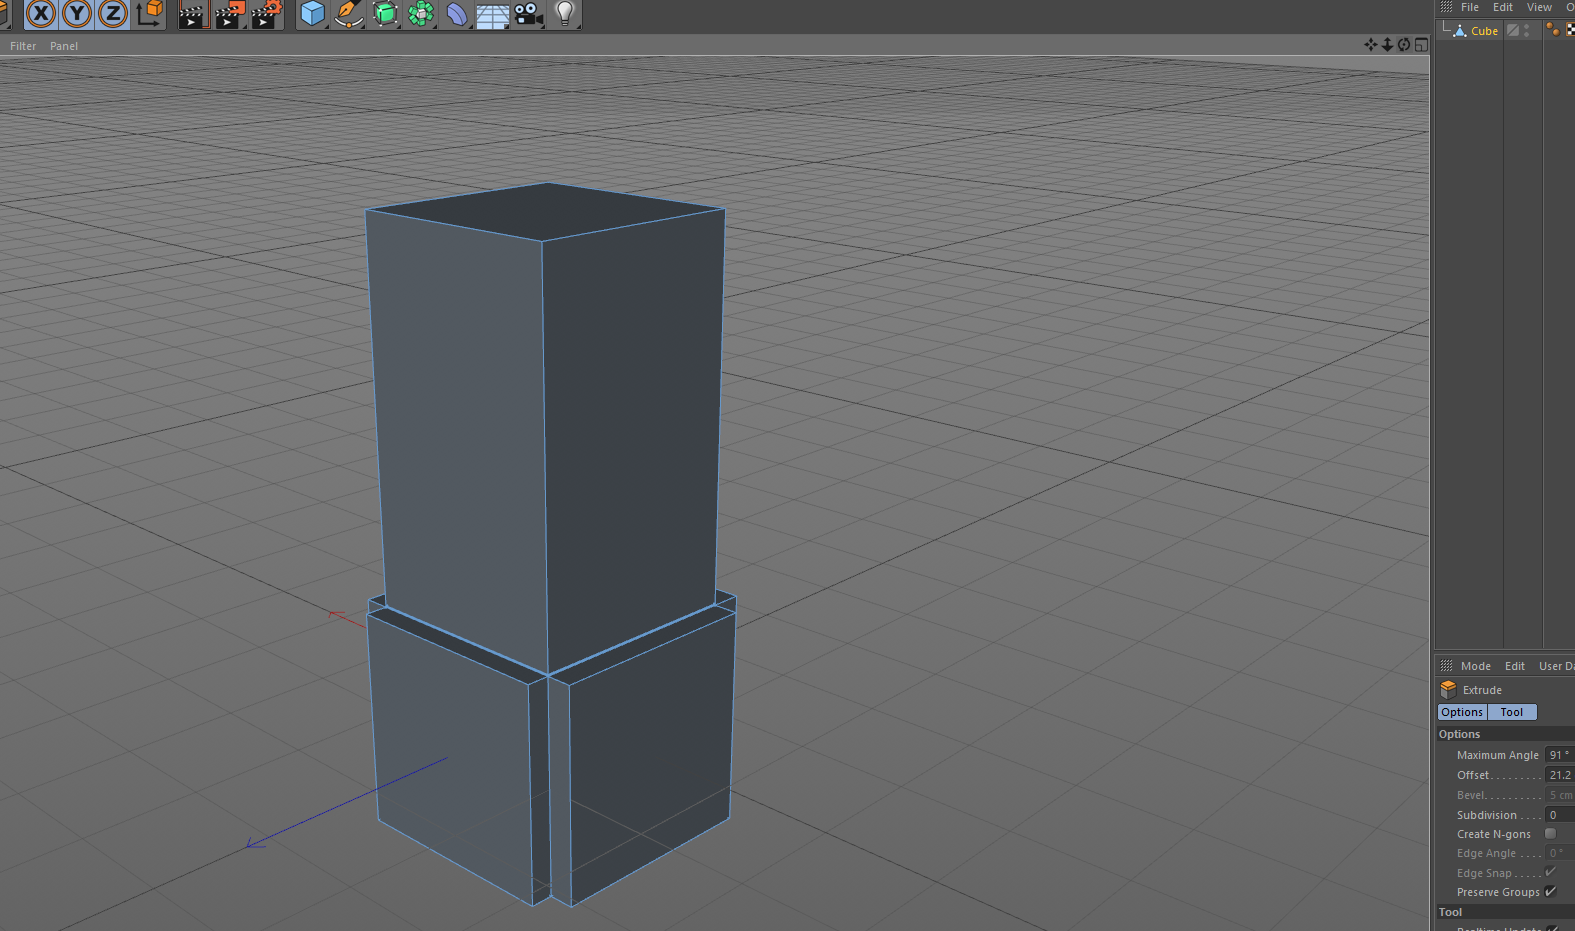The height and width of the screenshot is (931, 1575).
Task: Enable the Create N-gons checkbox
Action: tap(1550, 834)
